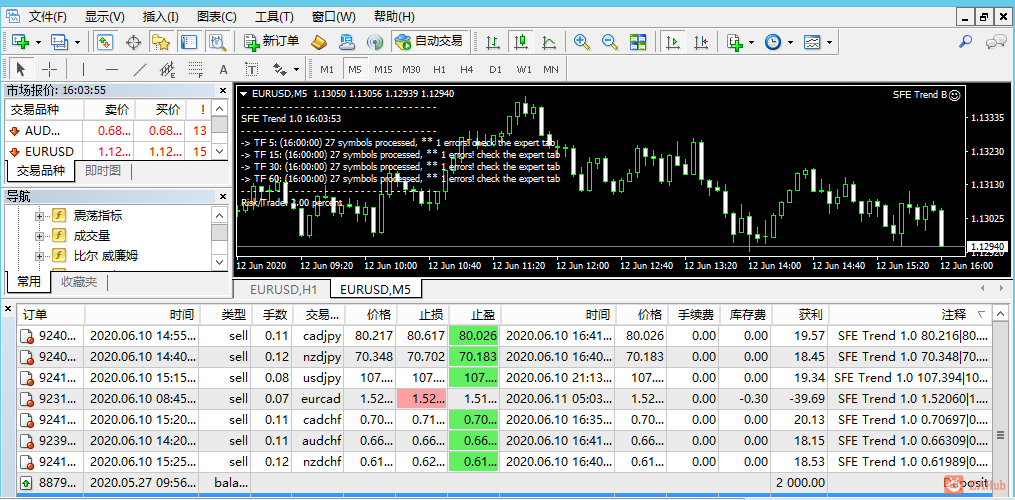1015x500 pixels.
Task: Open the cloud VPS icon
Action: (347, 42)
